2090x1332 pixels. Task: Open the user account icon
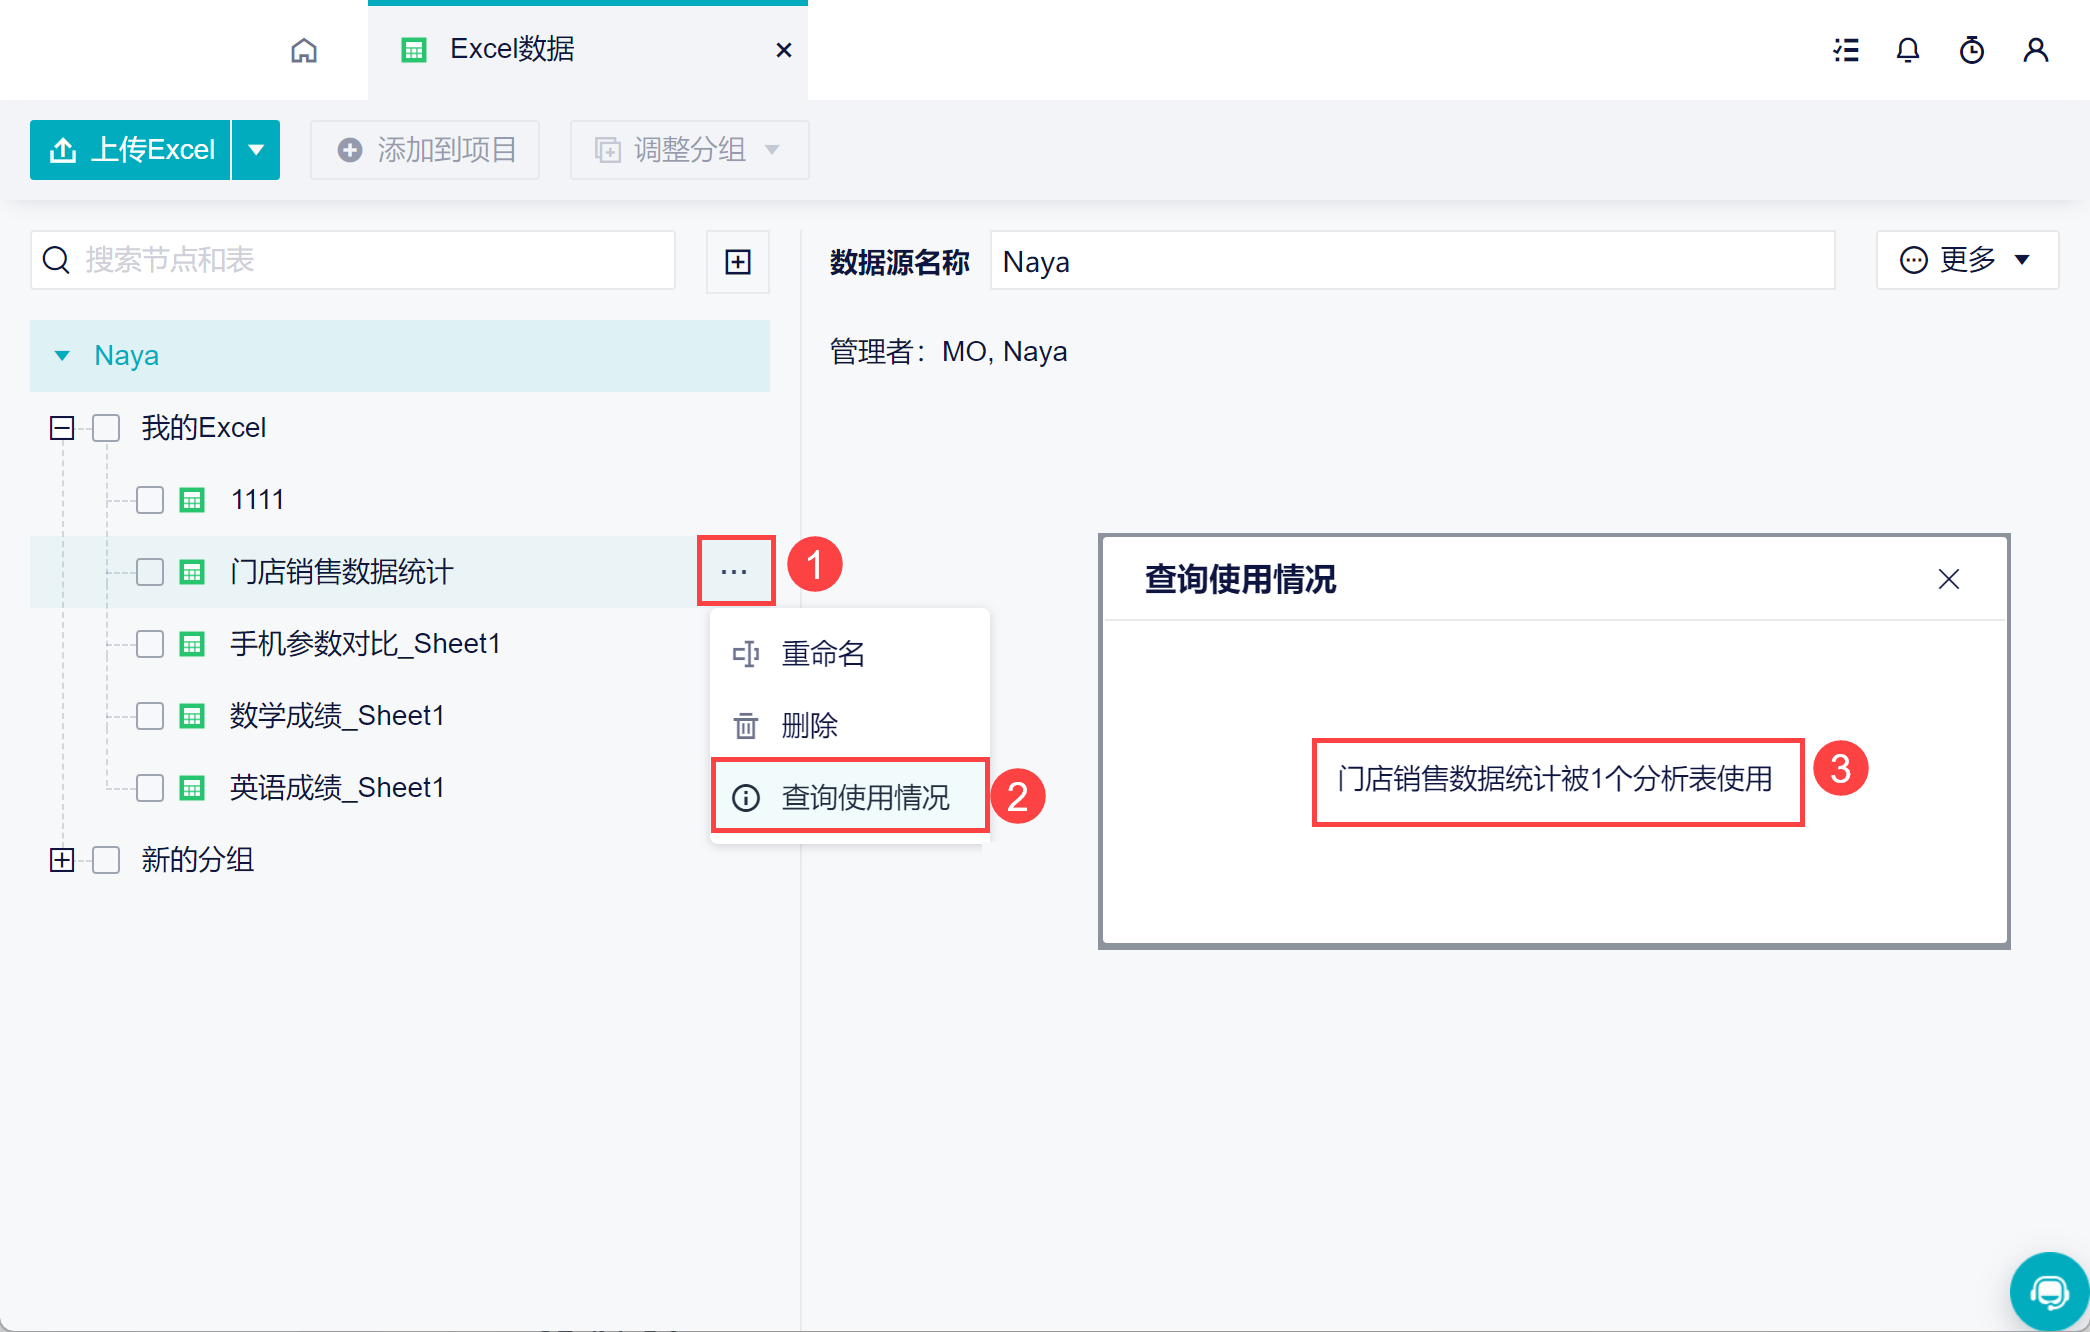point(2035,50)
